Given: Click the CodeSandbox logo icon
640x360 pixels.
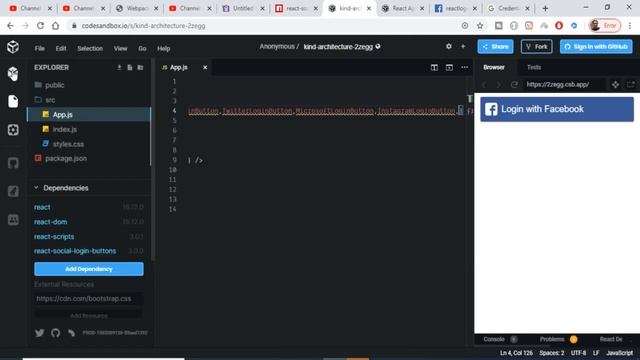Looking at the screenshot, I should [13, 47].
